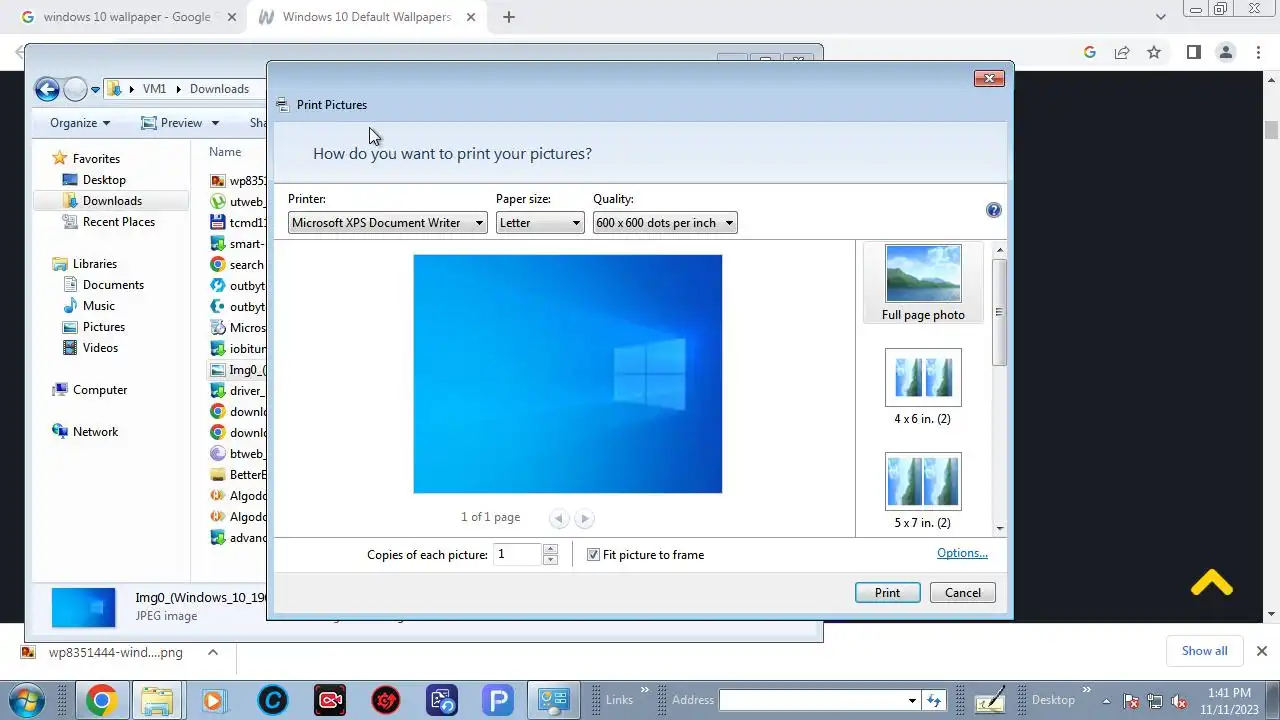Select search Chrome file in Explorer list
The image size is (1280, 720).
[237, 265]
